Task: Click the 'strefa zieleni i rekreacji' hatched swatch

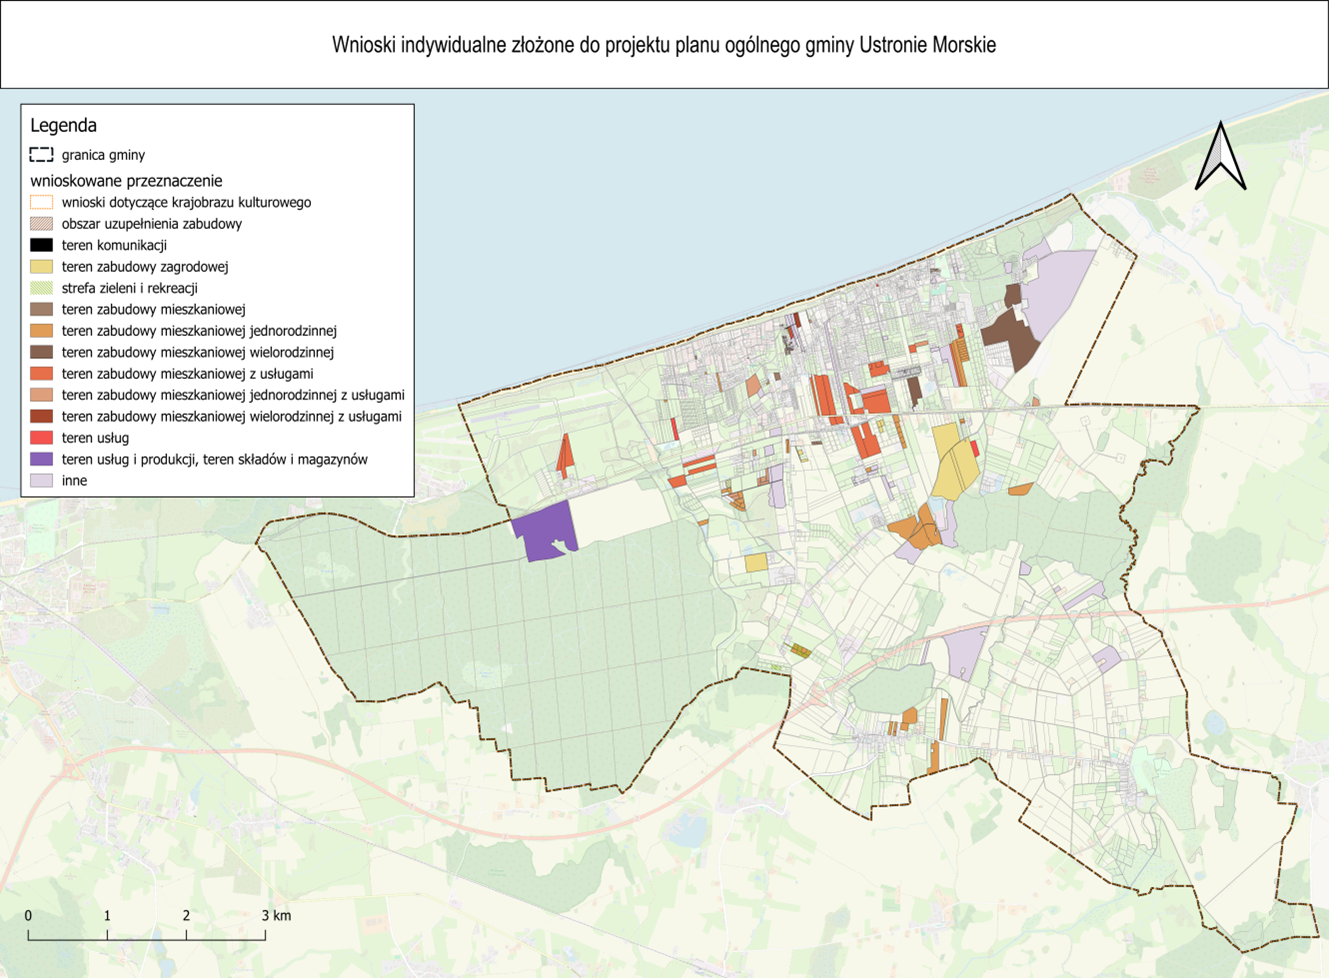Action: [41, 288]
